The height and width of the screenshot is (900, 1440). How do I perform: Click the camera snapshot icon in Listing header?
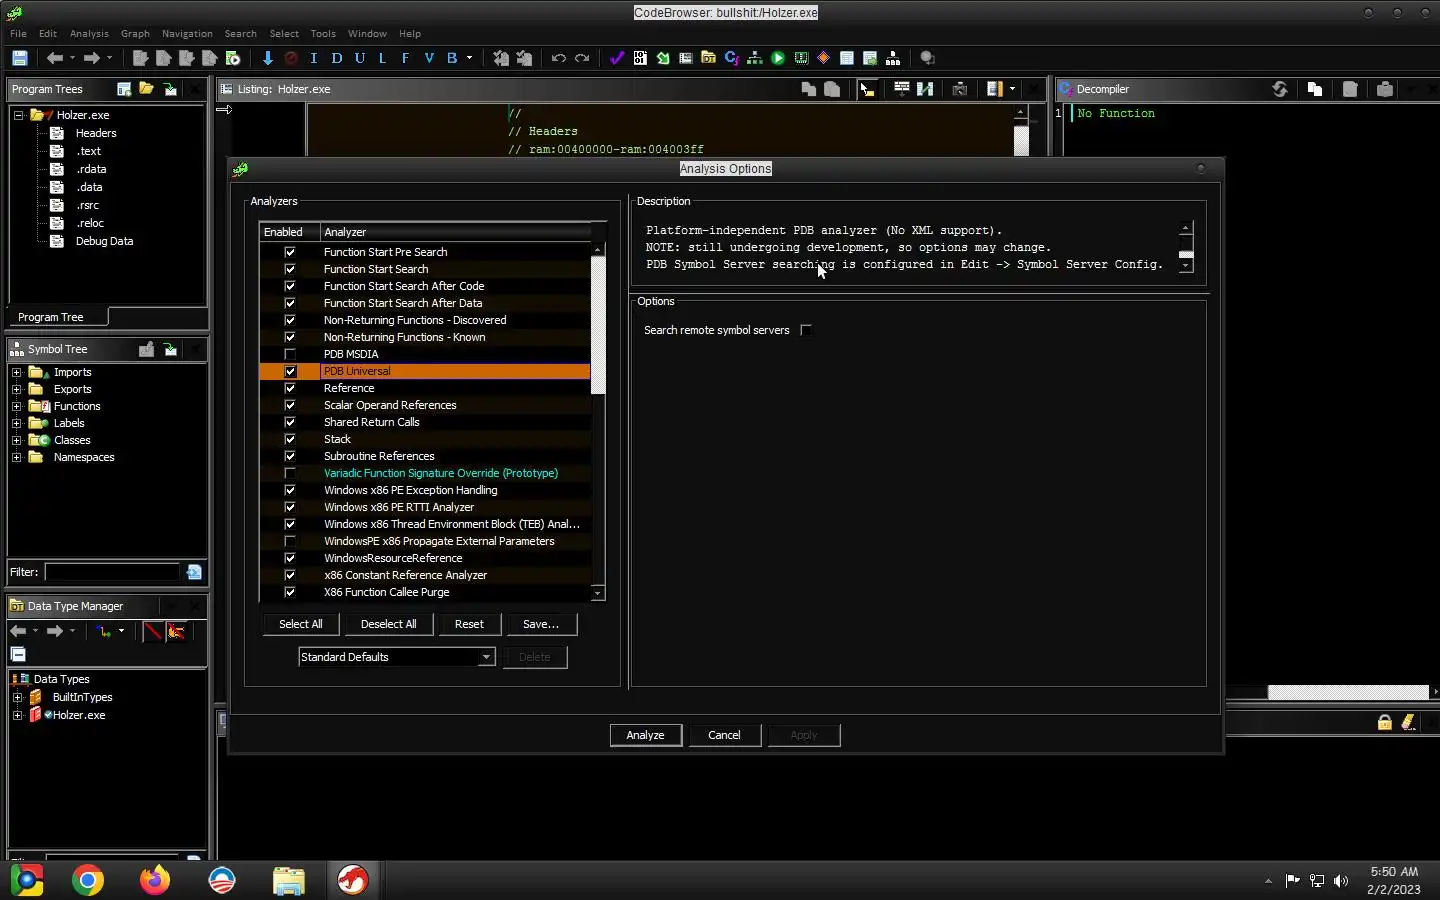[960, 89]
